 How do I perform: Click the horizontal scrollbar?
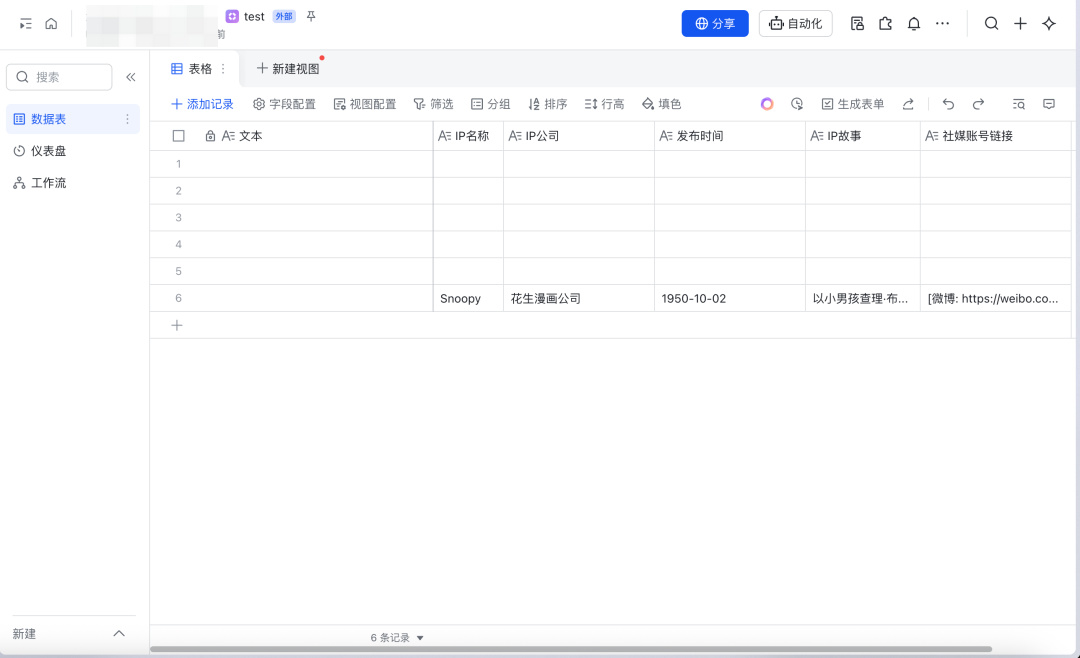pos(571,649)
